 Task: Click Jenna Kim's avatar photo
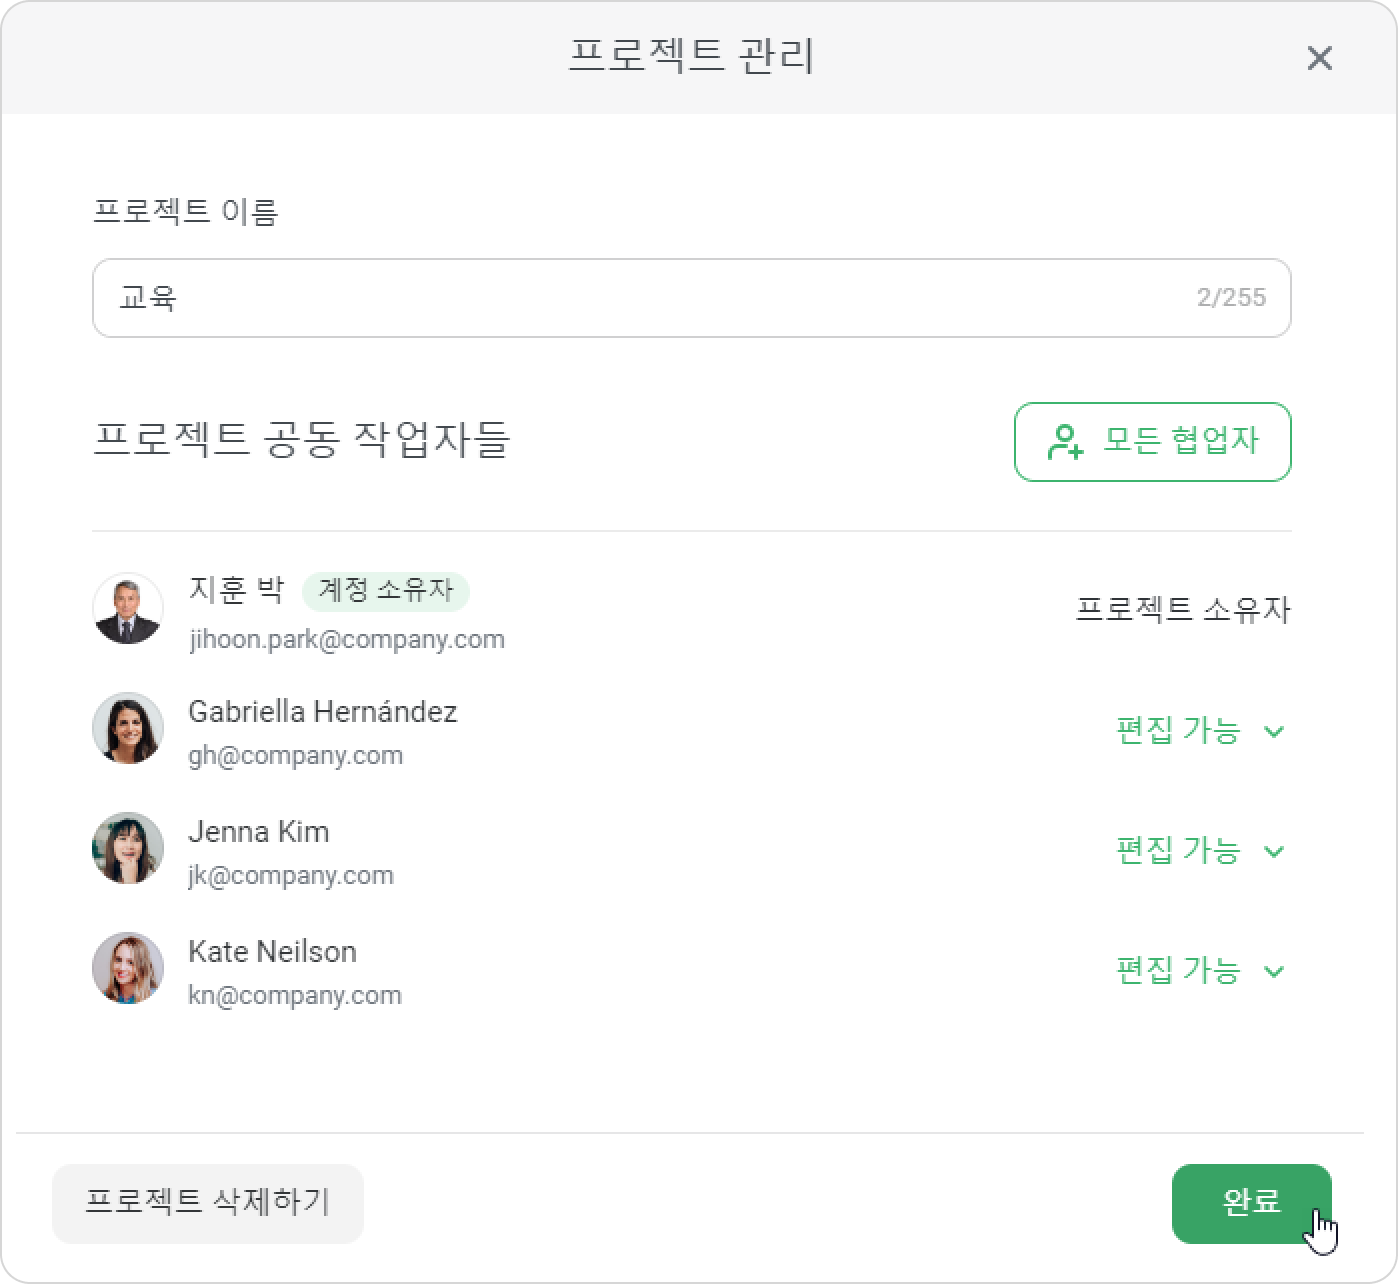point(128,848)
